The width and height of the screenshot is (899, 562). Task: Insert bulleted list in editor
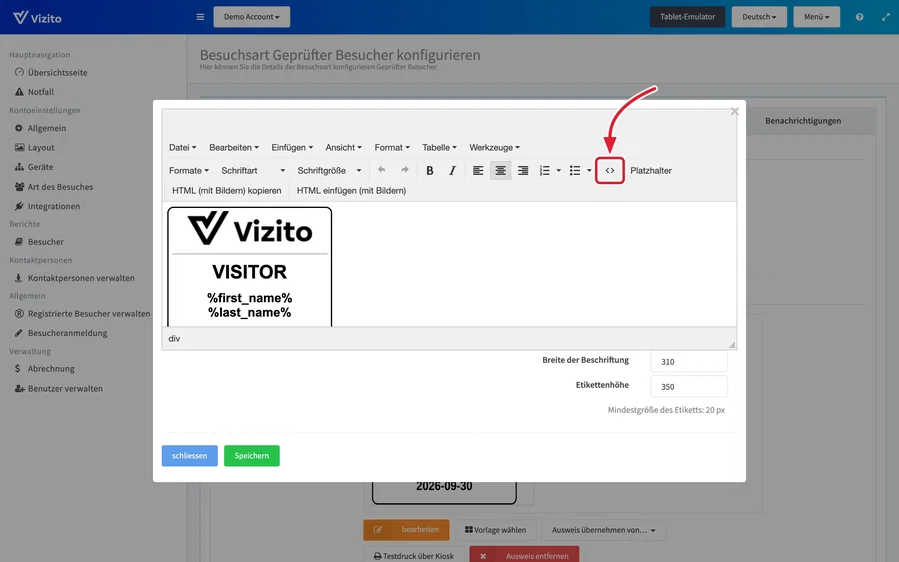574,170
